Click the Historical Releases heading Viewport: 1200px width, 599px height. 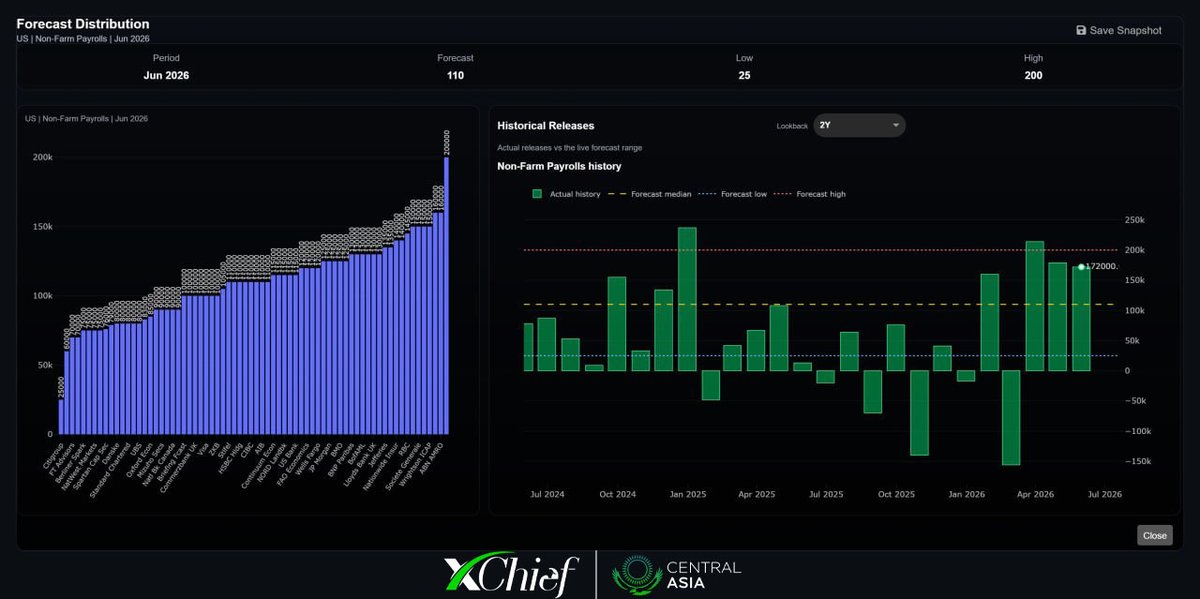tap(546, 126)
